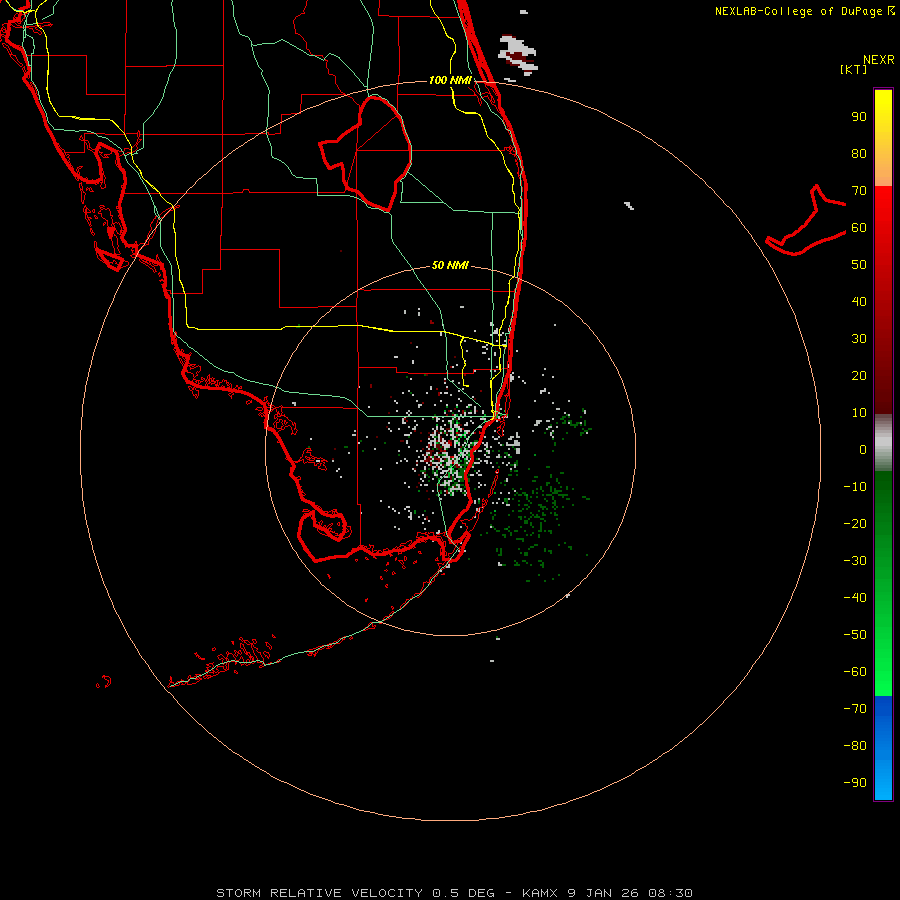This screenshot has width=900, height=900.
Task: Click the gray zero-velocity segment of the color bar
Action: click(883, 442)
